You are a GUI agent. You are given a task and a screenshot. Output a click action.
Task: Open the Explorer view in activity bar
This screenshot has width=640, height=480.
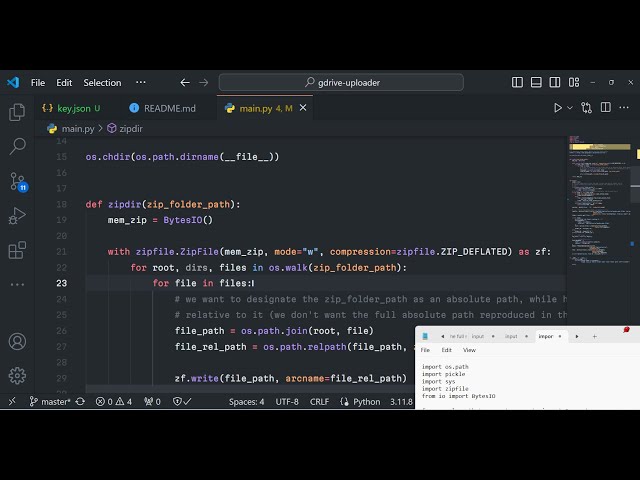coord(17,112)
